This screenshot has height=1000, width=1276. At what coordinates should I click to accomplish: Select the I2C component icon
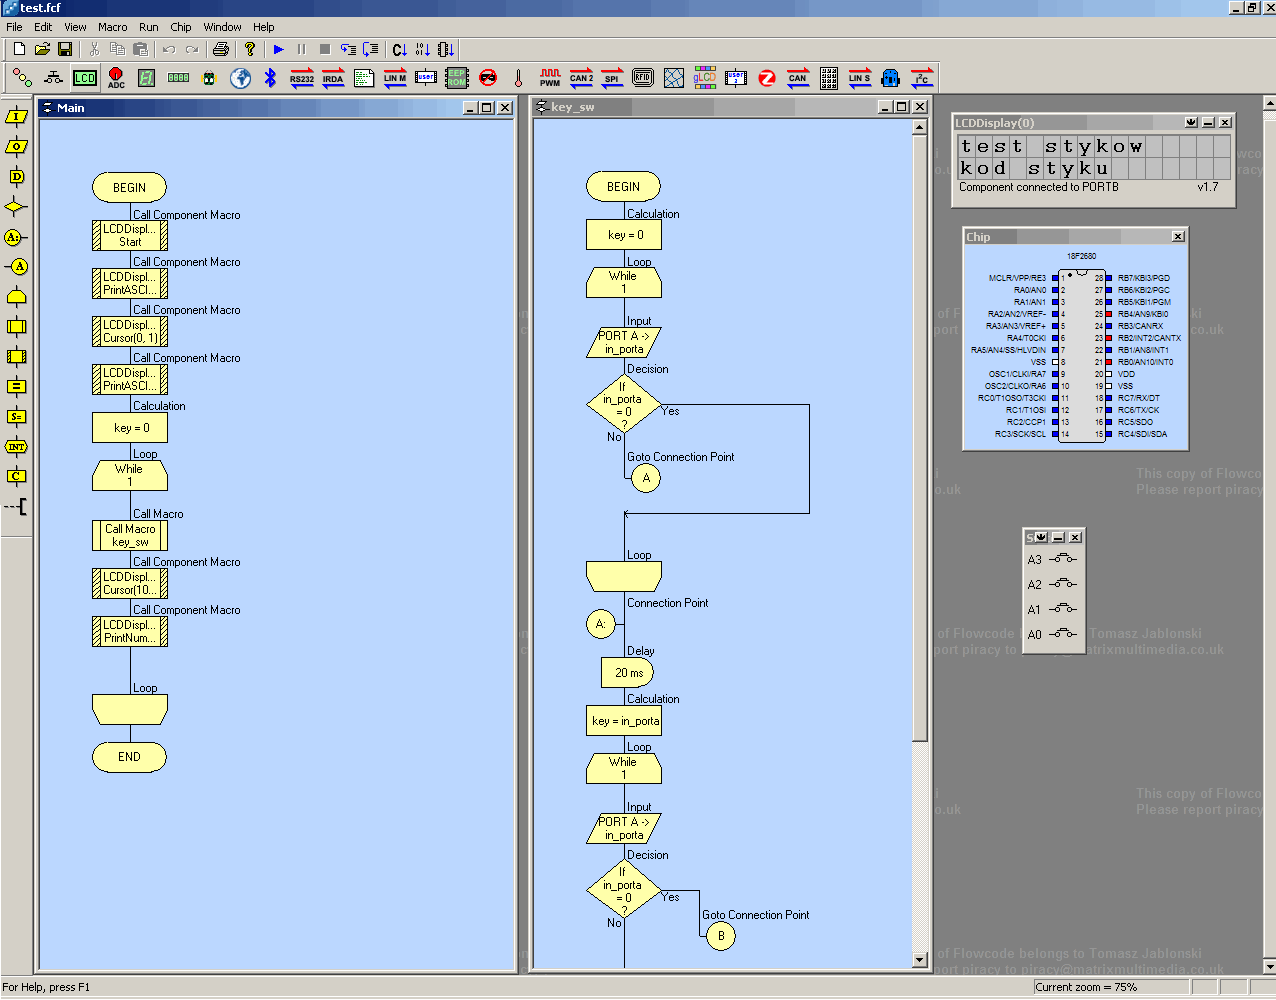(922, 78)
